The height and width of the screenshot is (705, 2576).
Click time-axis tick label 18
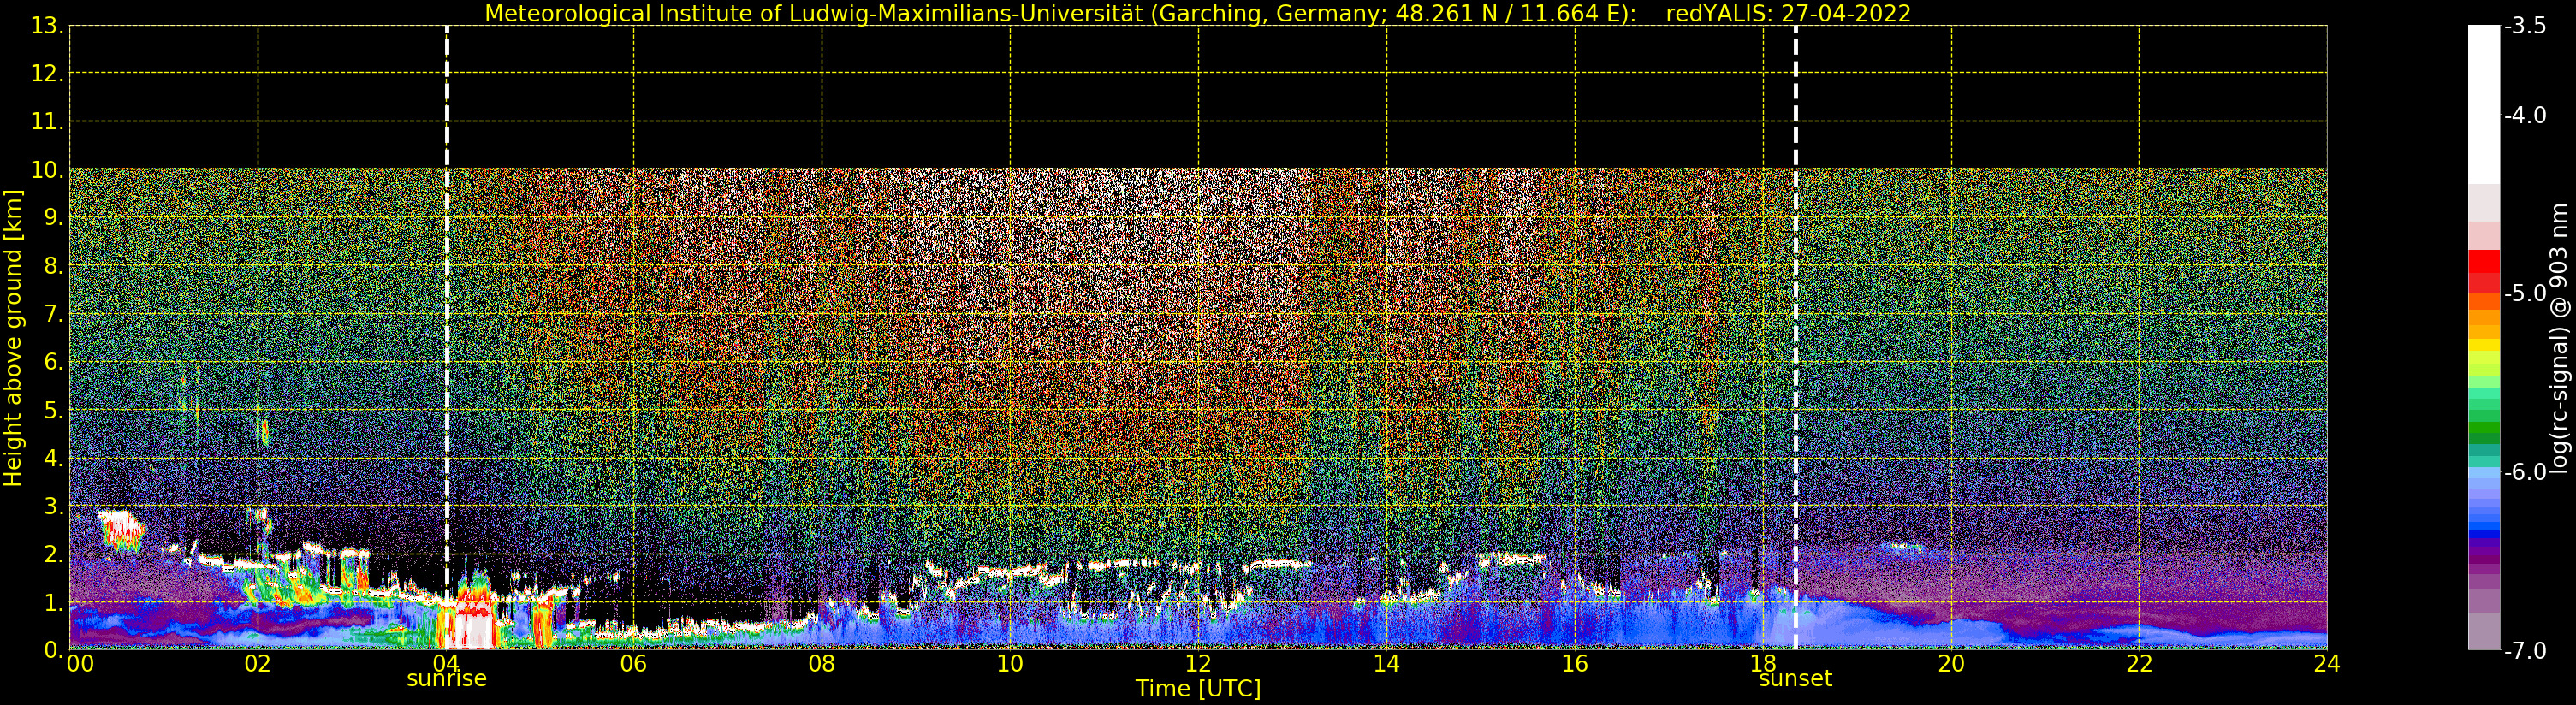1763,664
